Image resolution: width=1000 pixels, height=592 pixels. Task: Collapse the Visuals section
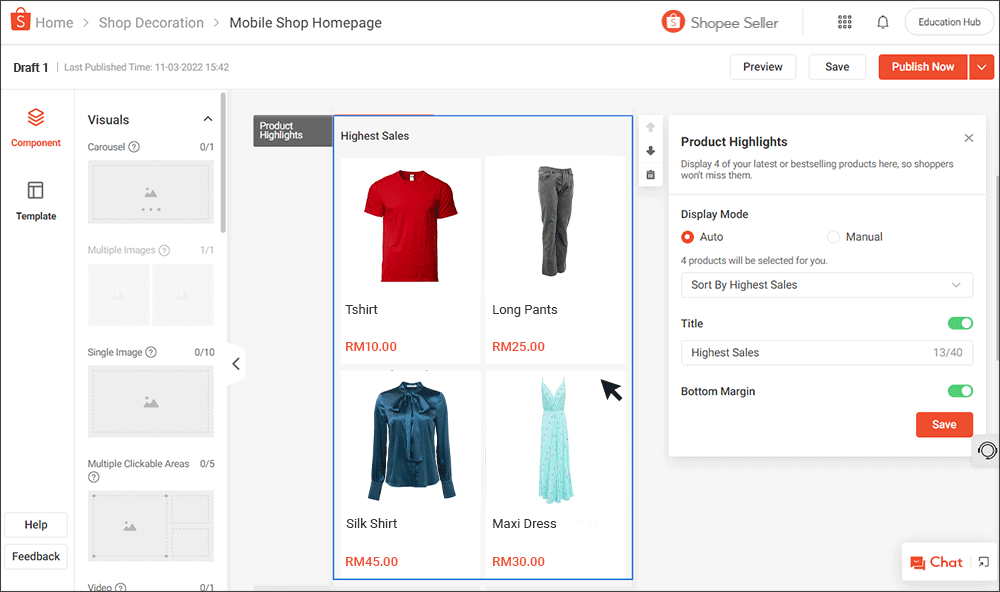click(x=207, y=118)
